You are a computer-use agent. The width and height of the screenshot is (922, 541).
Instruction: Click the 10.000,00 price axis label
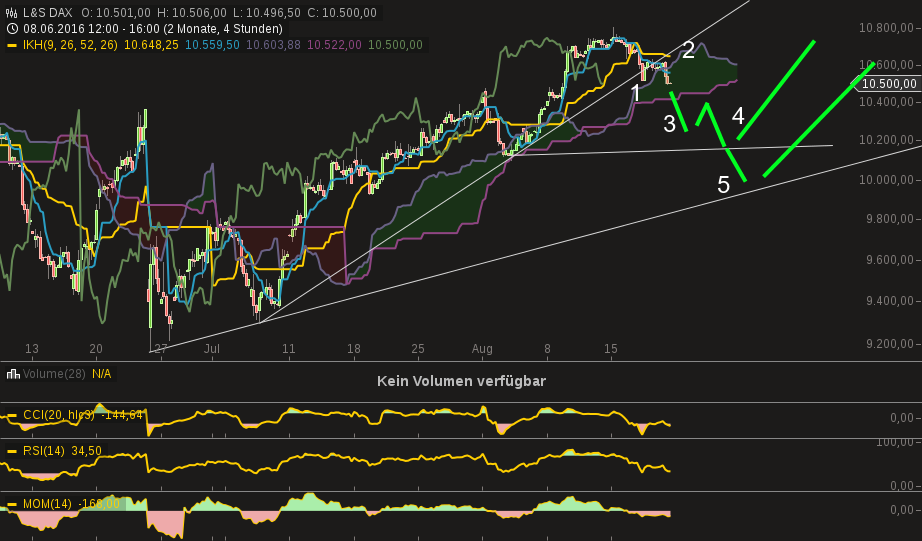point(886,180)
